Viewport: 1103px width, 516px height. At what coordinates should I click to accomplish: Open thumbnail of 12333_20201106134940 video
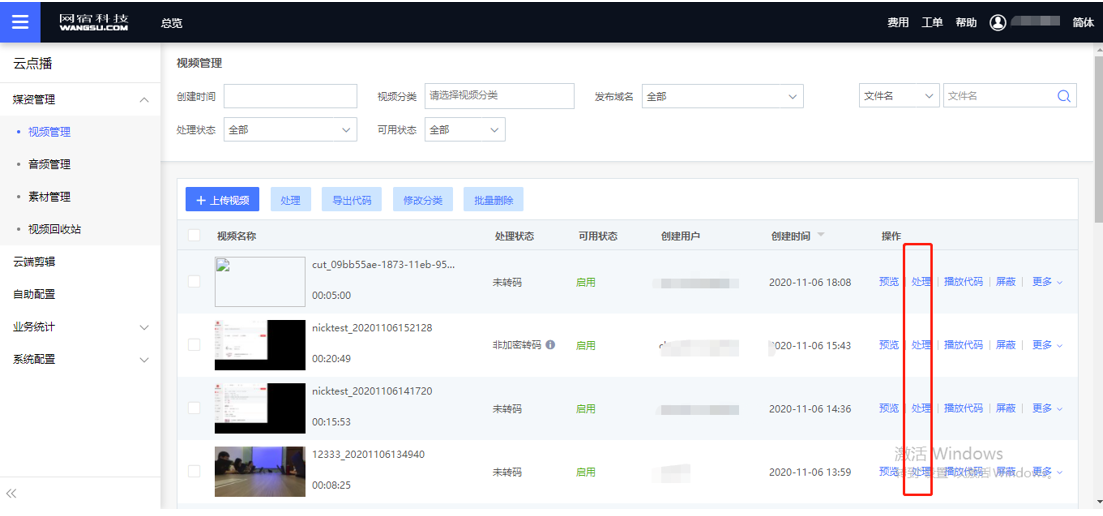pos(260,472)
